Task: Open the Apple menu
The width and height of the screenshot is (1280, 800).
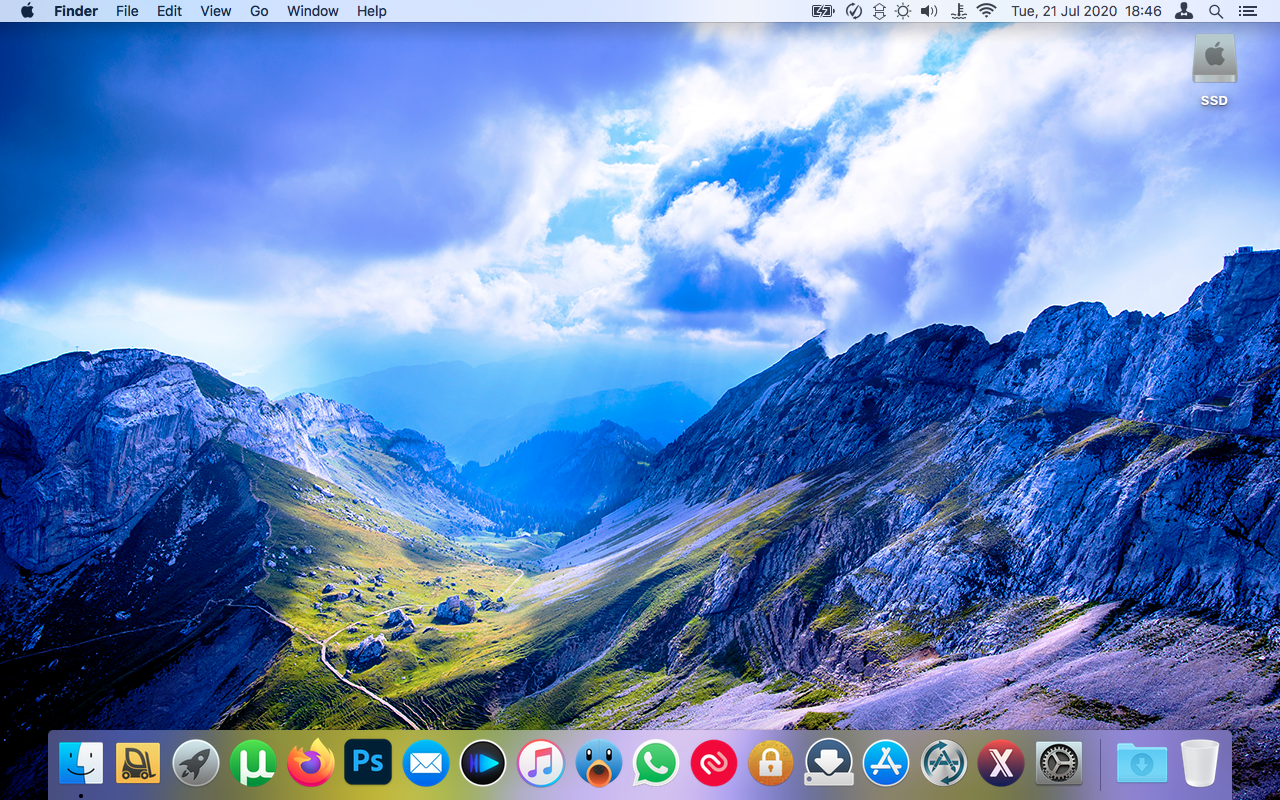Action: (27, 11)
